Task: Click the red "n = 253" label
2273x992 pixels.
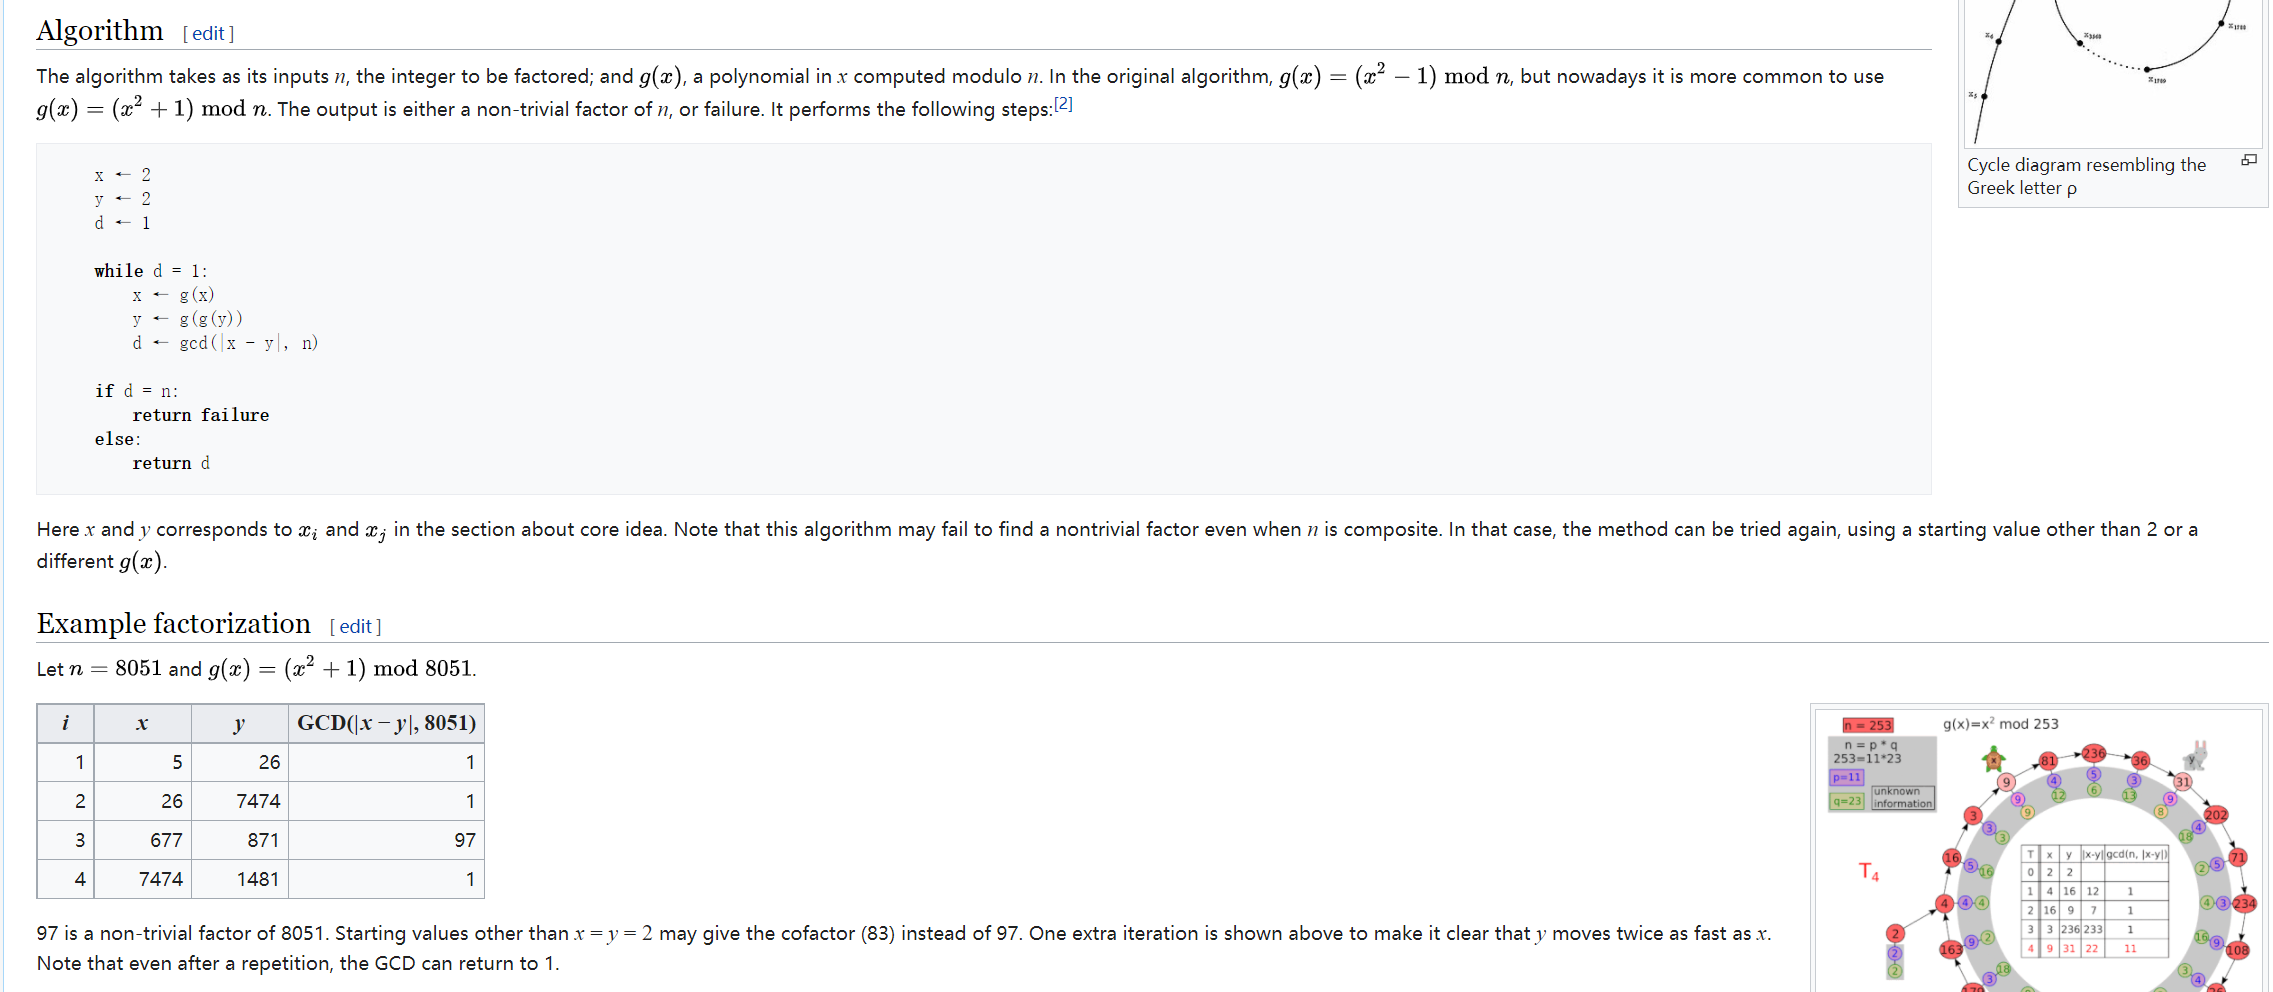Action: click(1867, 725)
